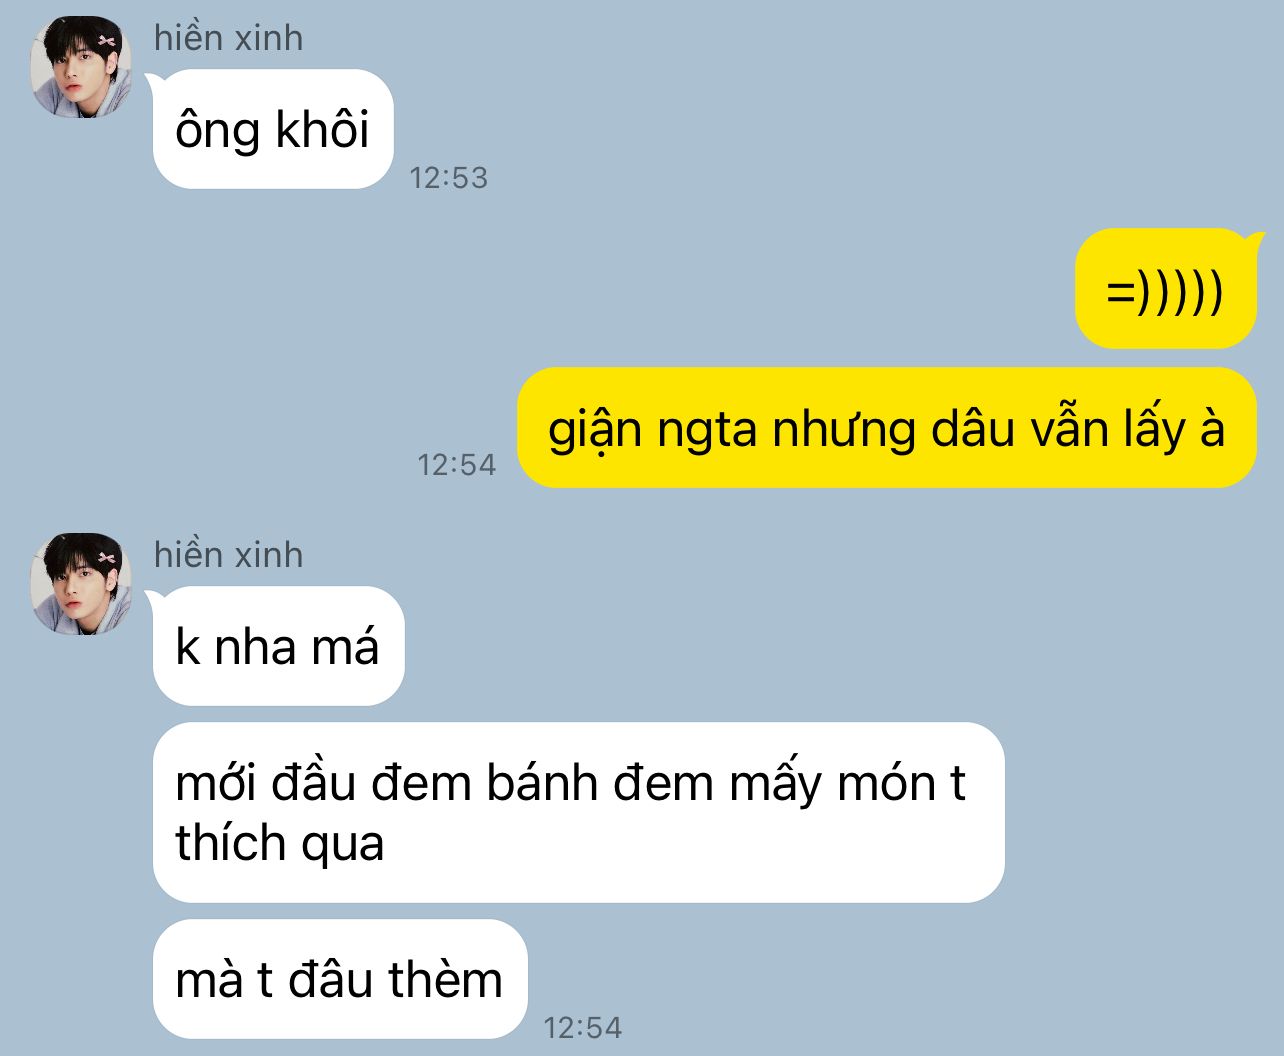Viewport: 1284px width, 1056px height.
Task: Tap sender name "hiền xinh" above "k nha má"
Action: point(228,555)
